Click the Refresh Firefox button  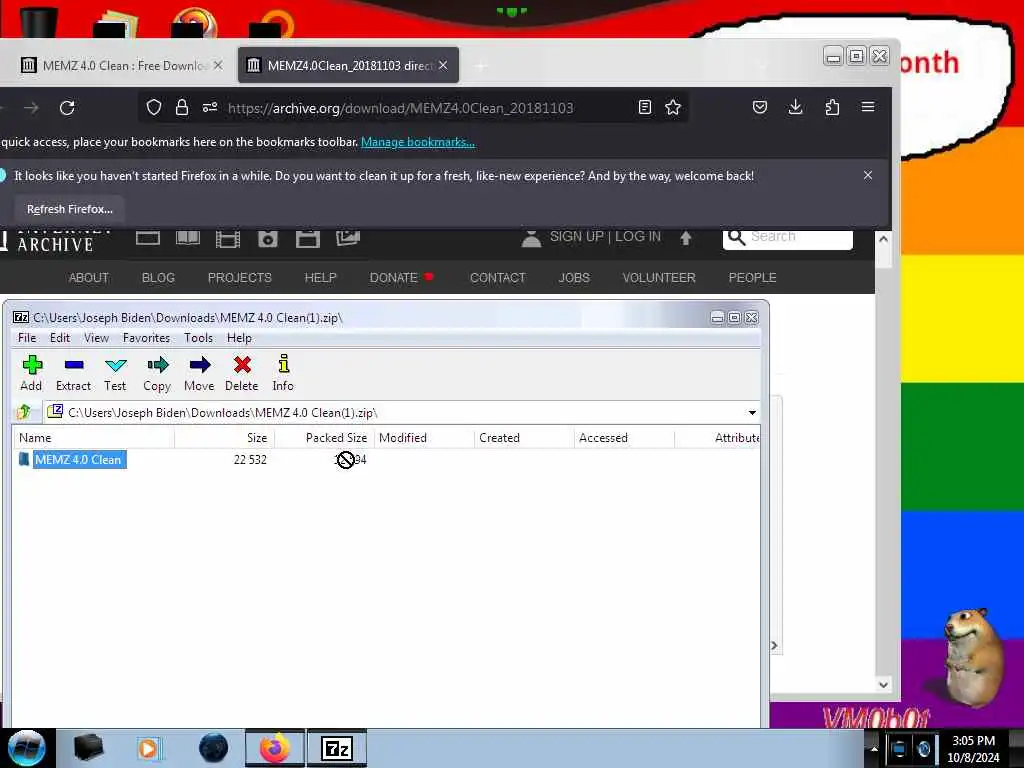click(x=69, y=209)
